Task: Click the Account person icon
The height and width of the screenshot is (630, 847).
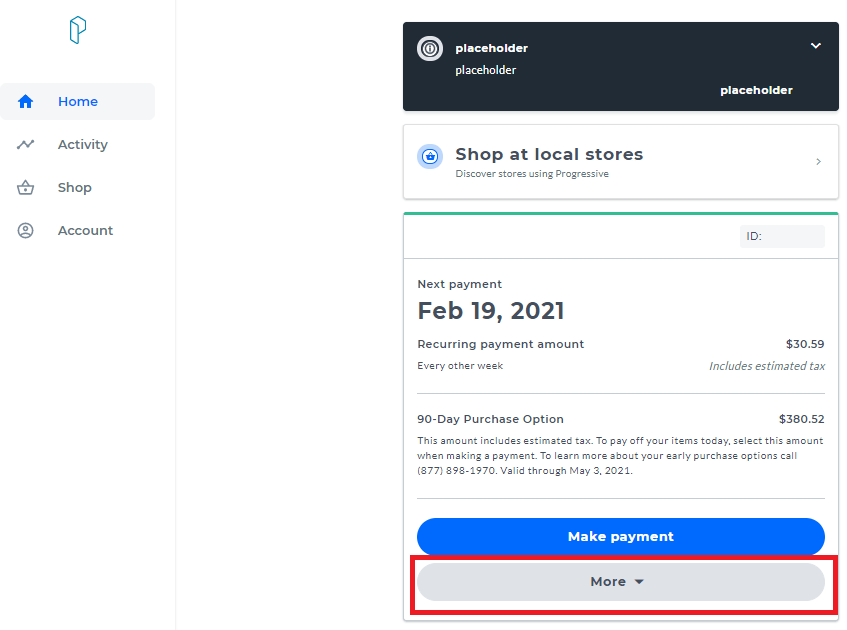Action: 26,231
